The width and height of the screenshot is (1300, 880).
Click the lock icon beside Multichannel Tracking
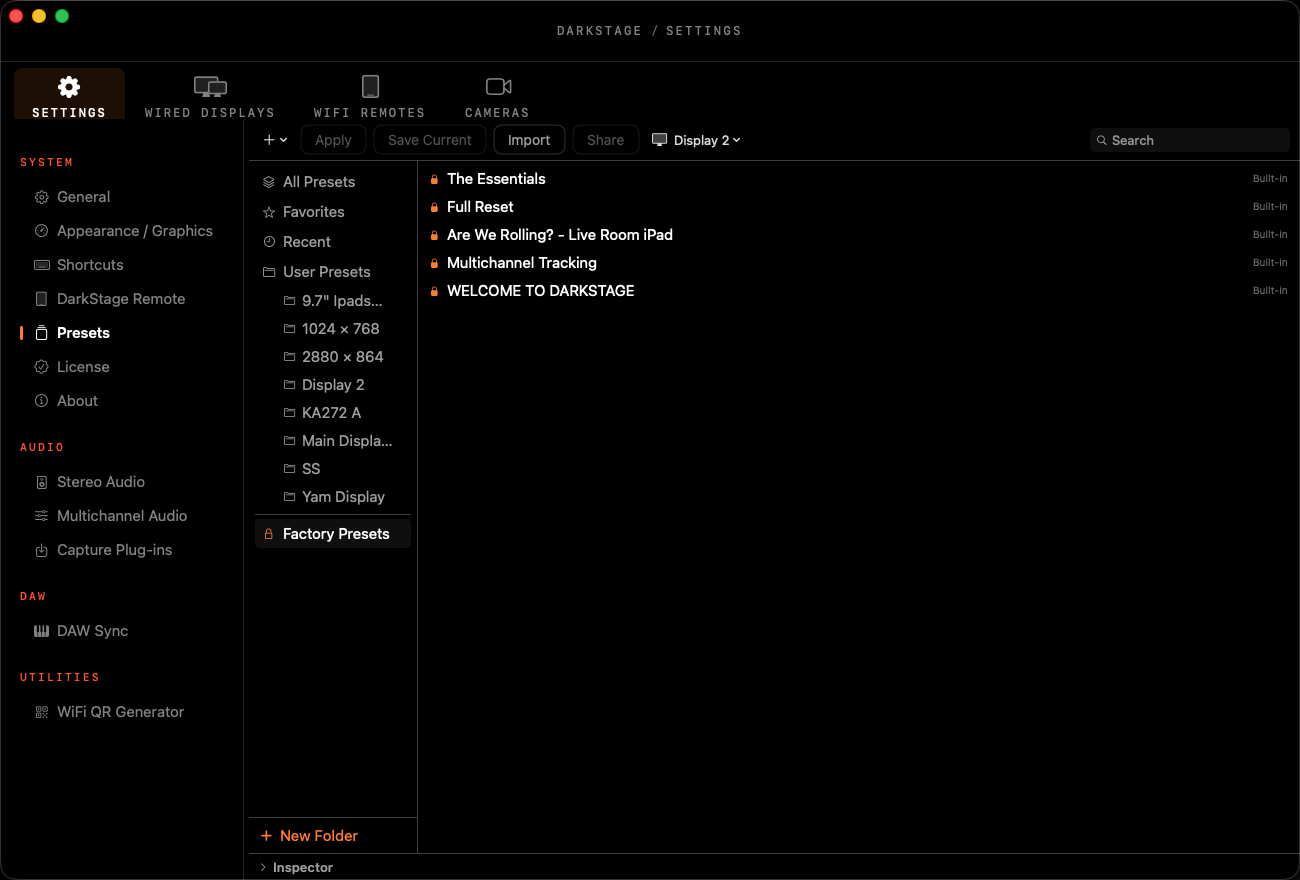click(434, 263)
